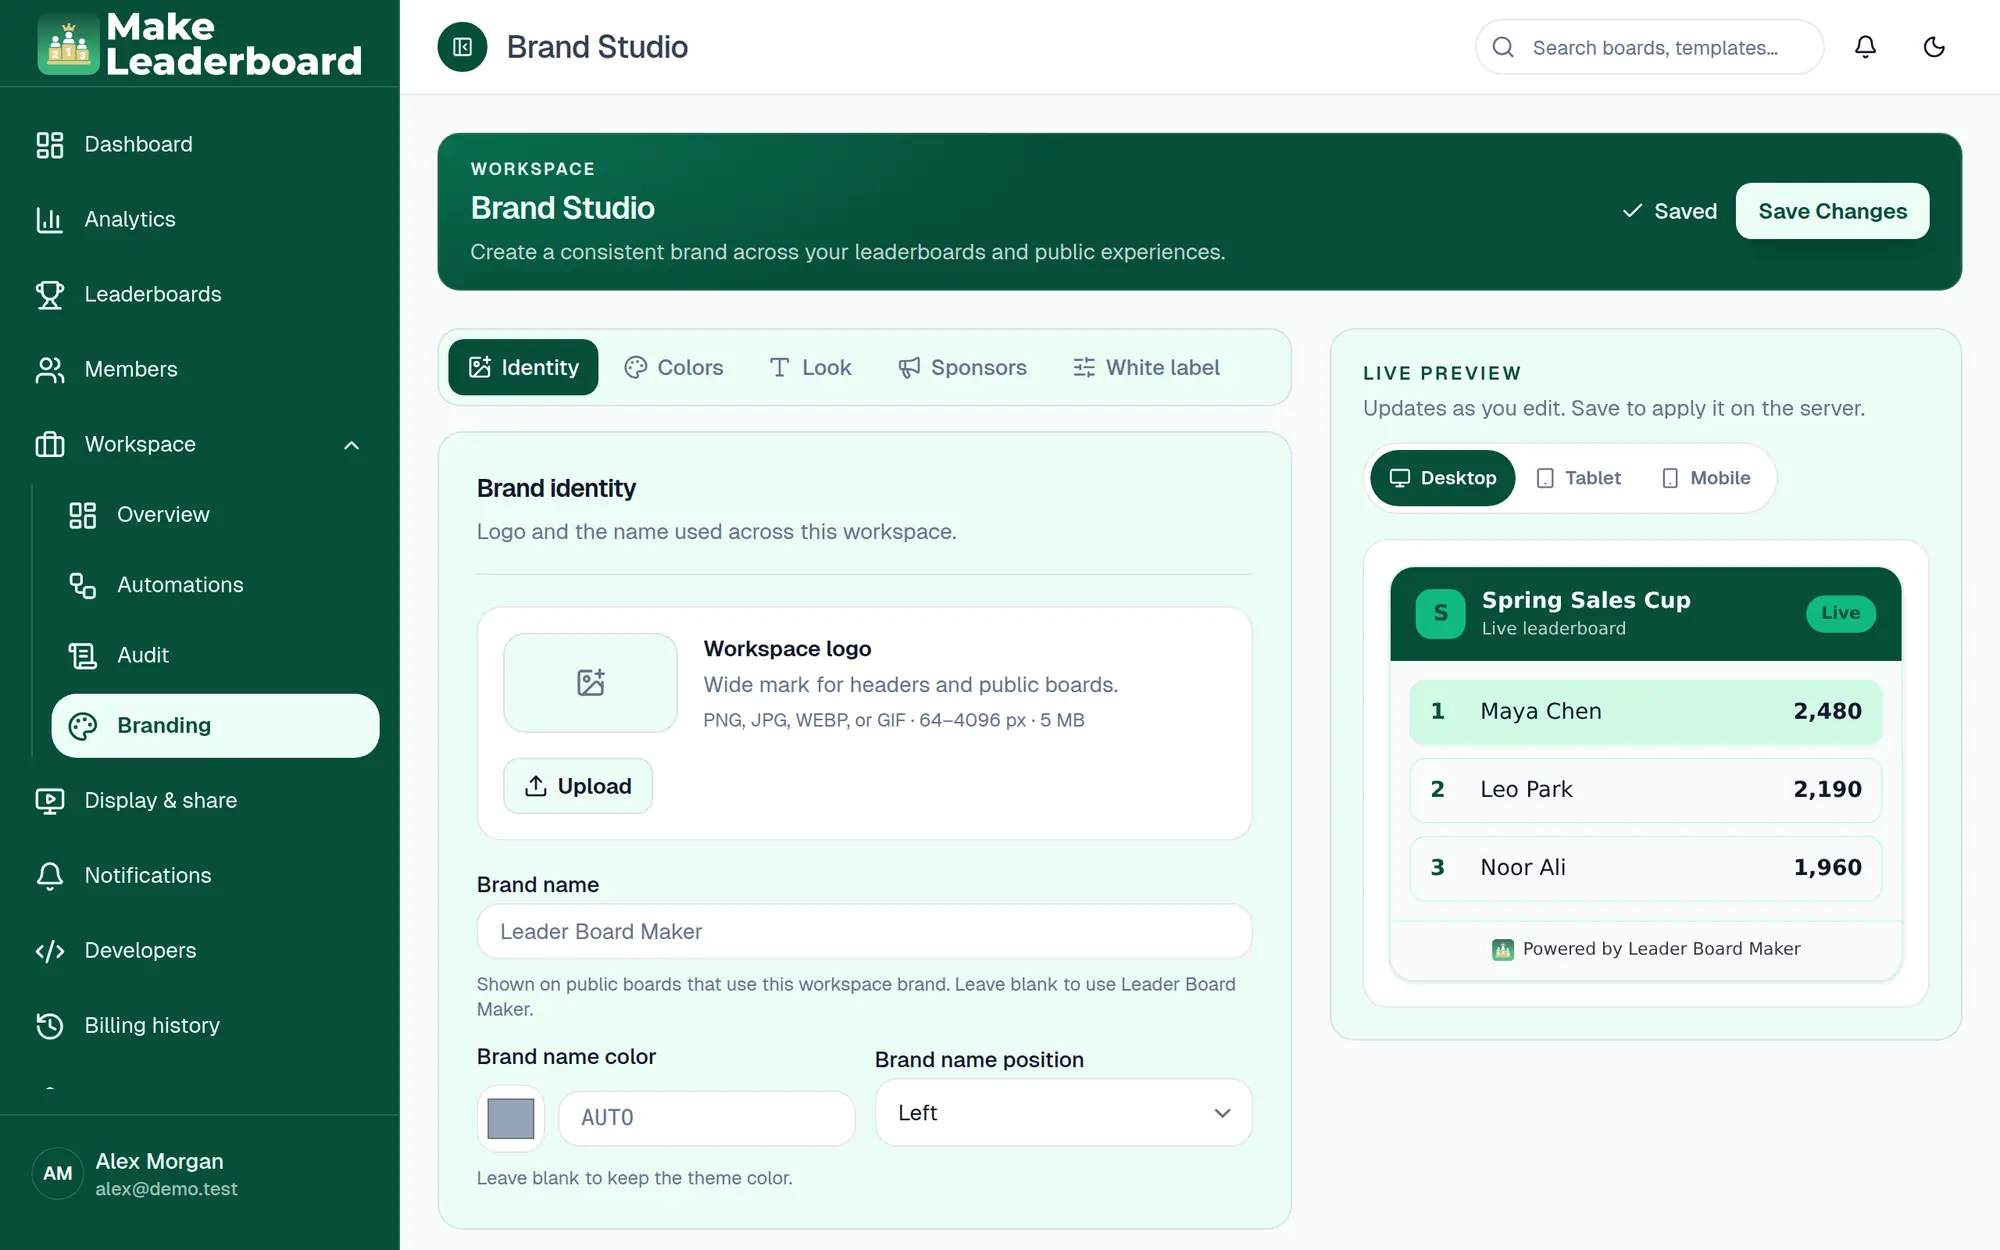Click Powered by Leader Board Maker
This screenshot has height=1250, width=2000.
coord(1645,949)
